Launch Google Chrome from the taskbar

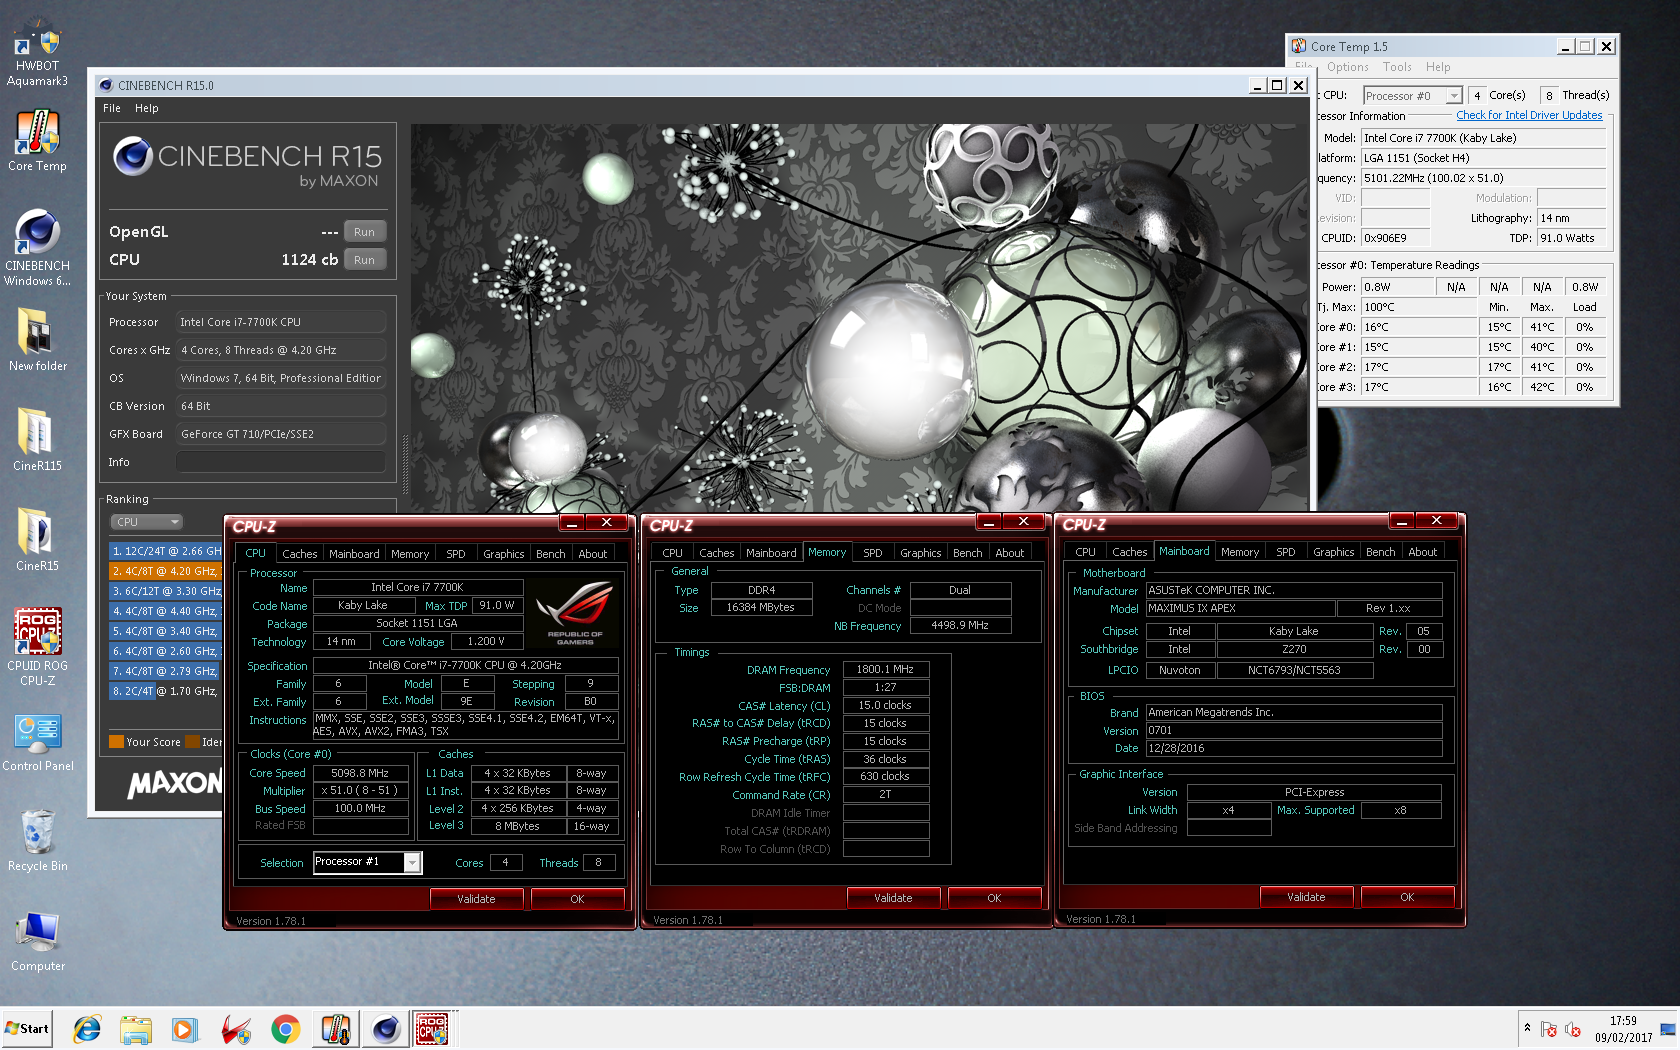pos(286,1028)
